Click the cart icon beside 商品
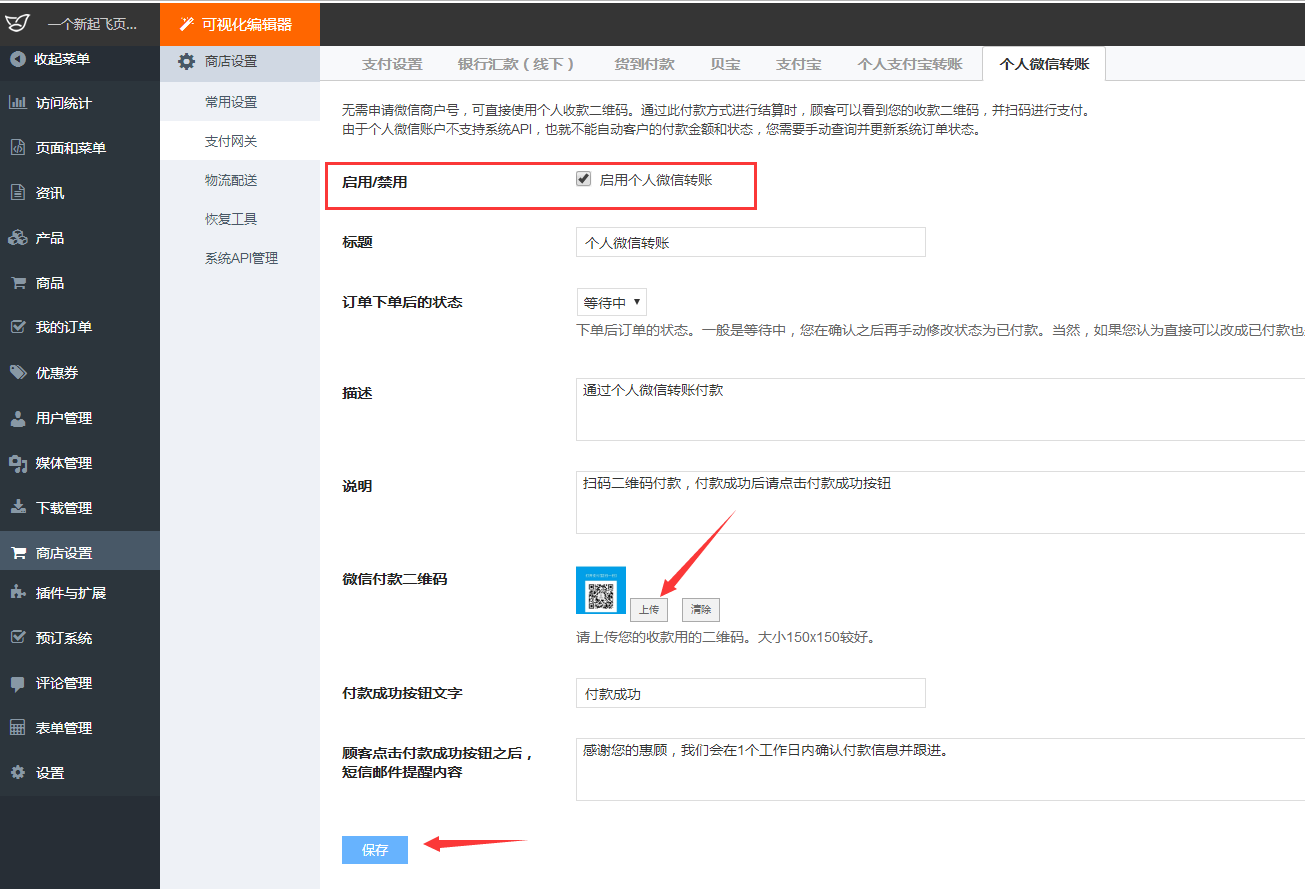 click(17, 282)
